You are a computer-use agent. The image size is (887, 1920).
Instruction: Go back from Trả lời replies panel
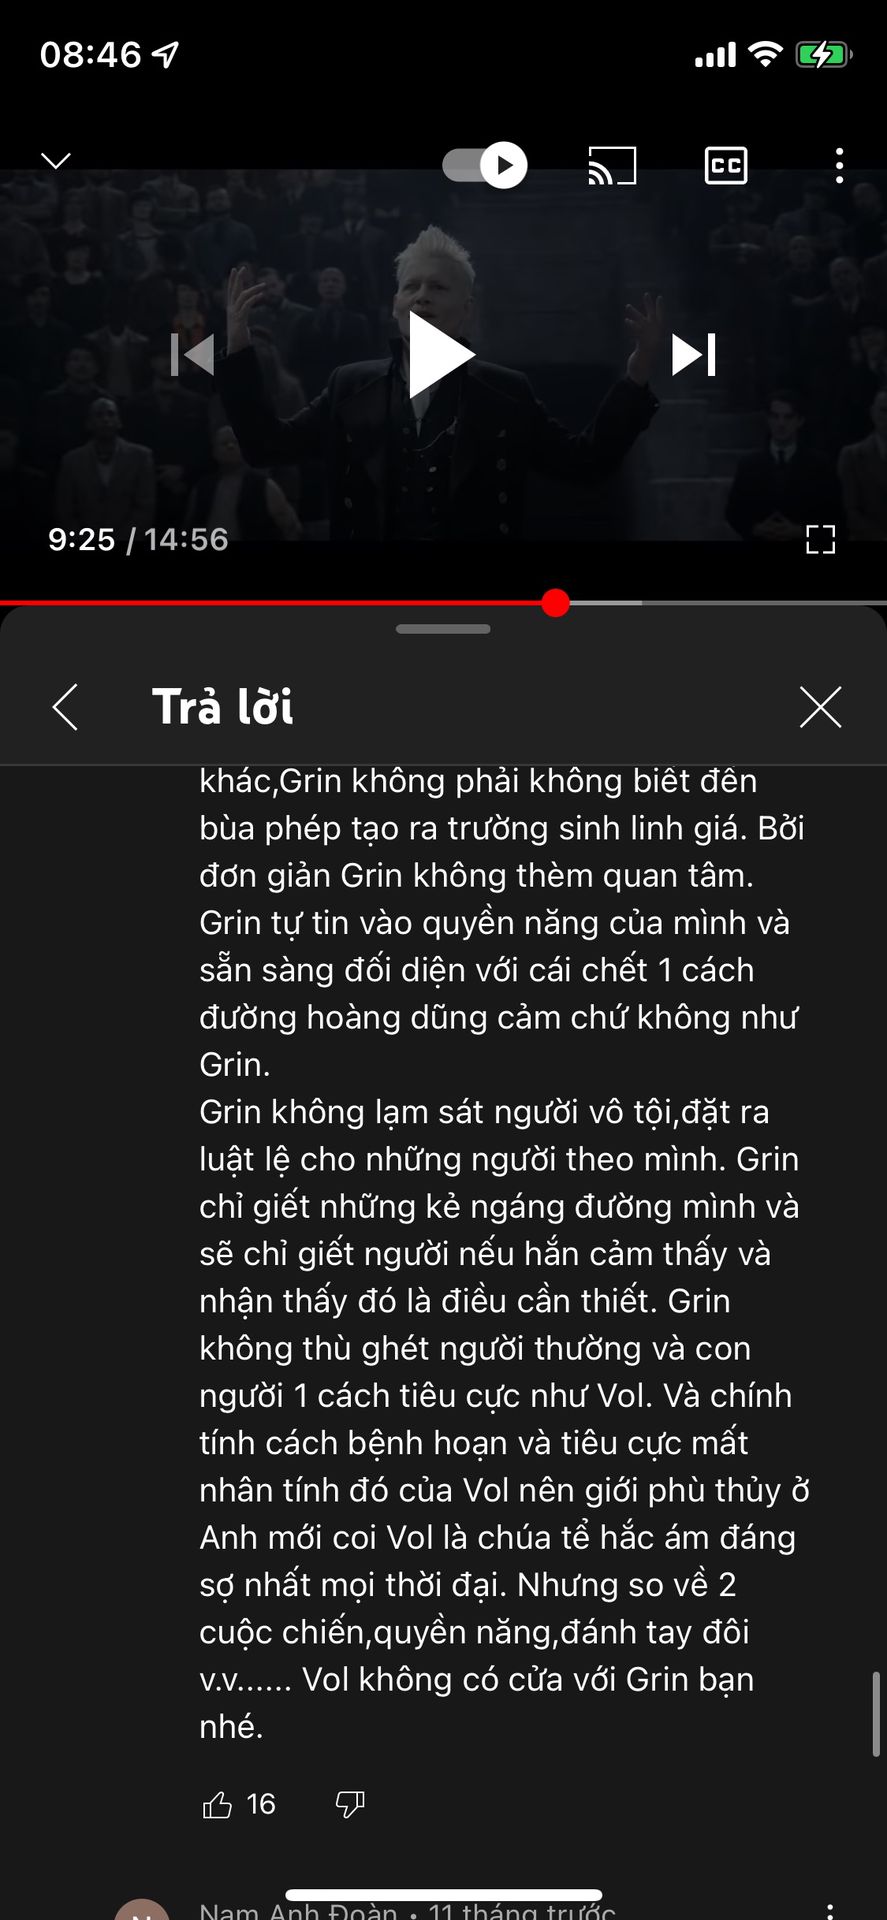pyautogui.click(x=65, y=707)
